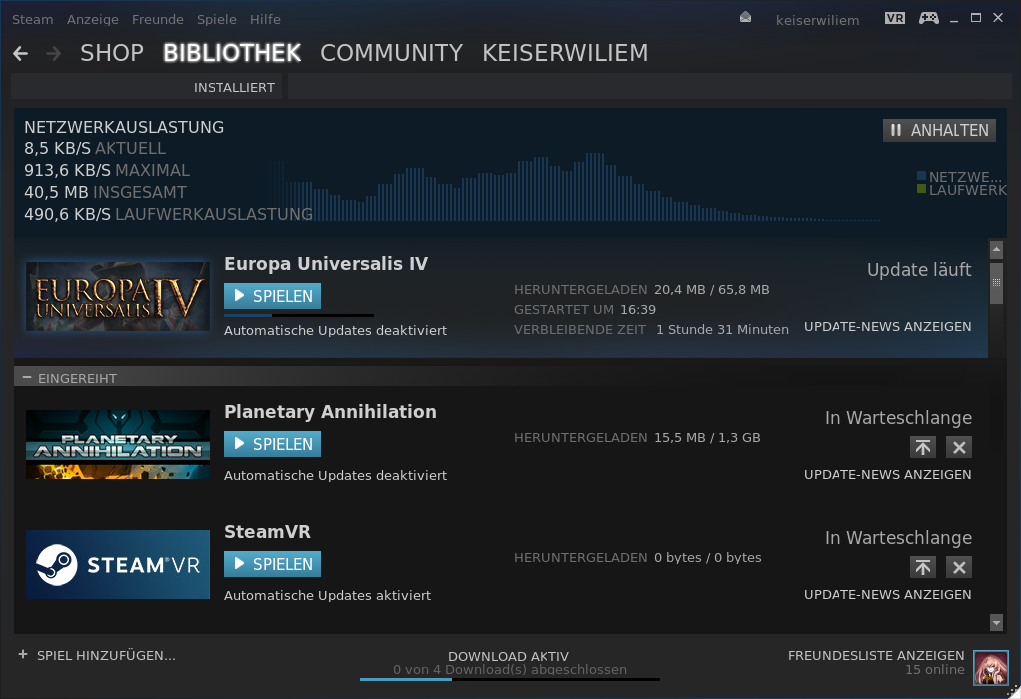Click 'Automatische Updates aktiviert' under SteamVR
This screenshot has height=699, width=1021.
coord(328,595)
